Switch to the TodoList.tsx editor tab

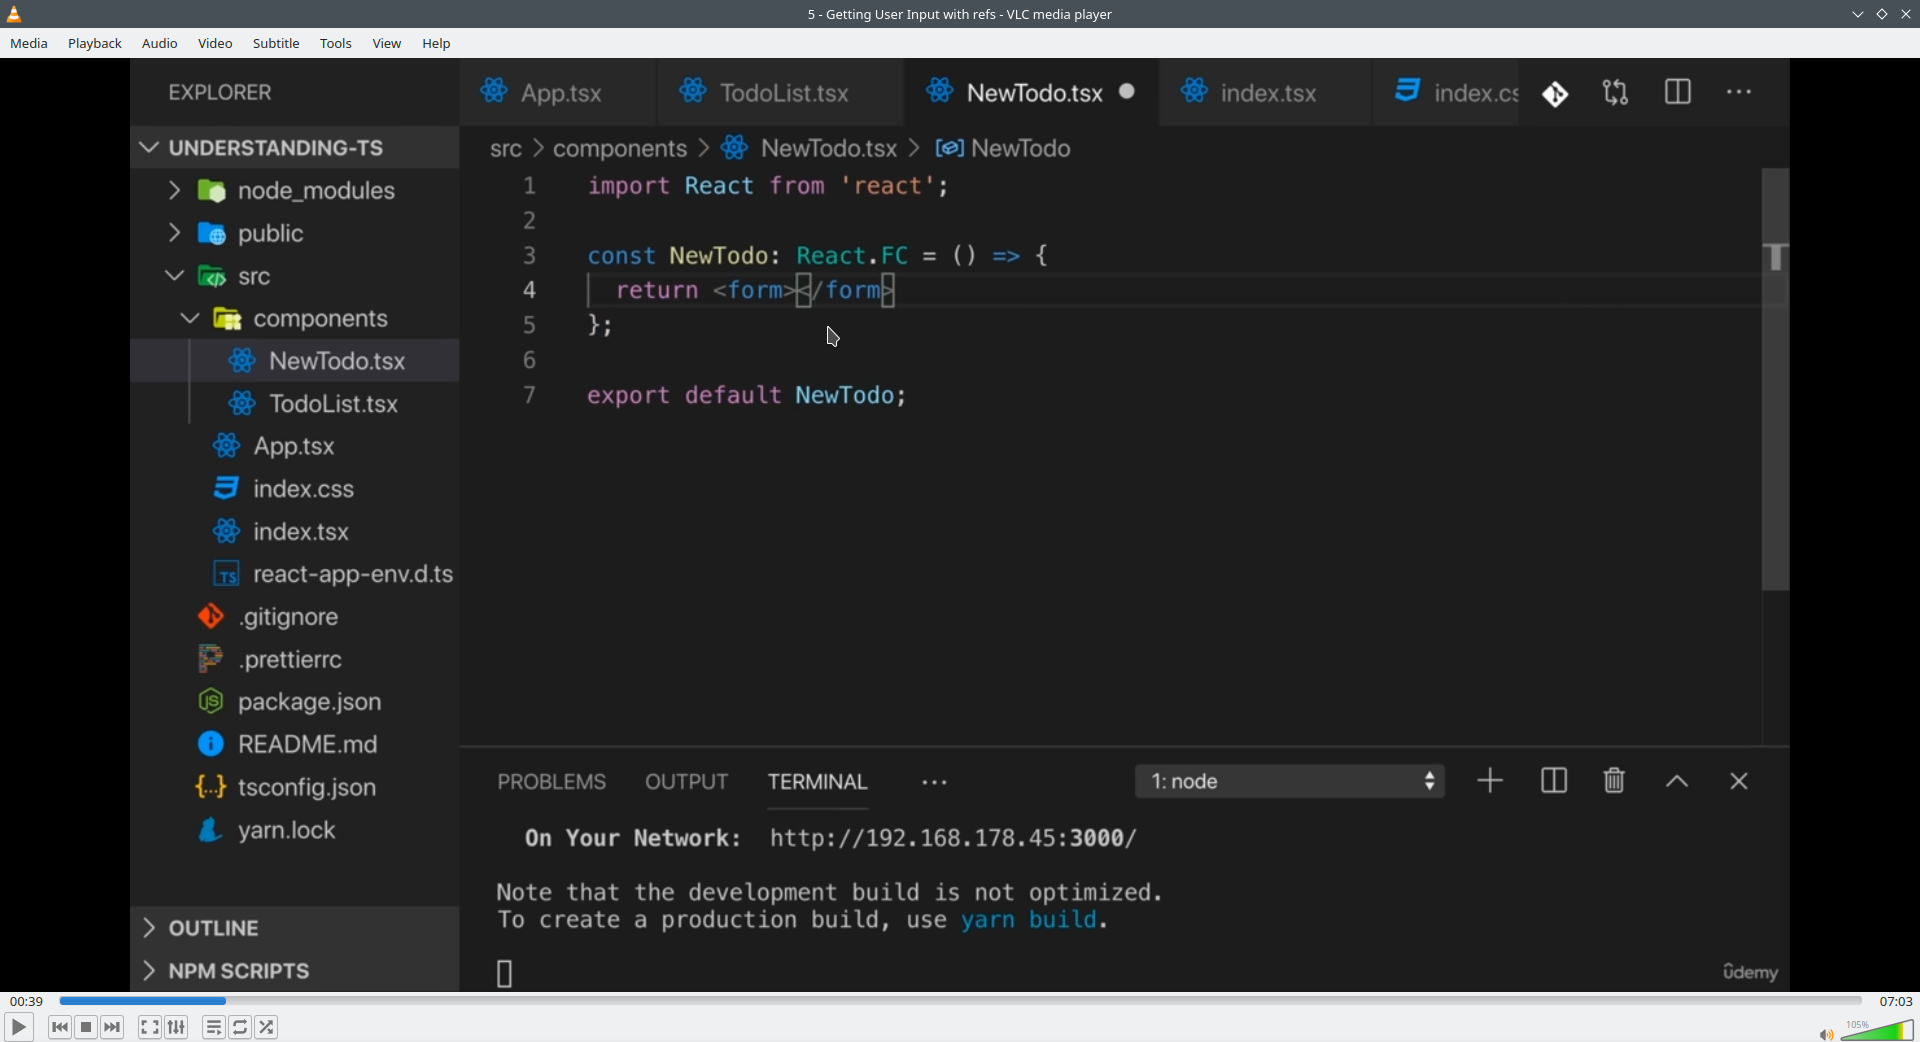(781, 92)
